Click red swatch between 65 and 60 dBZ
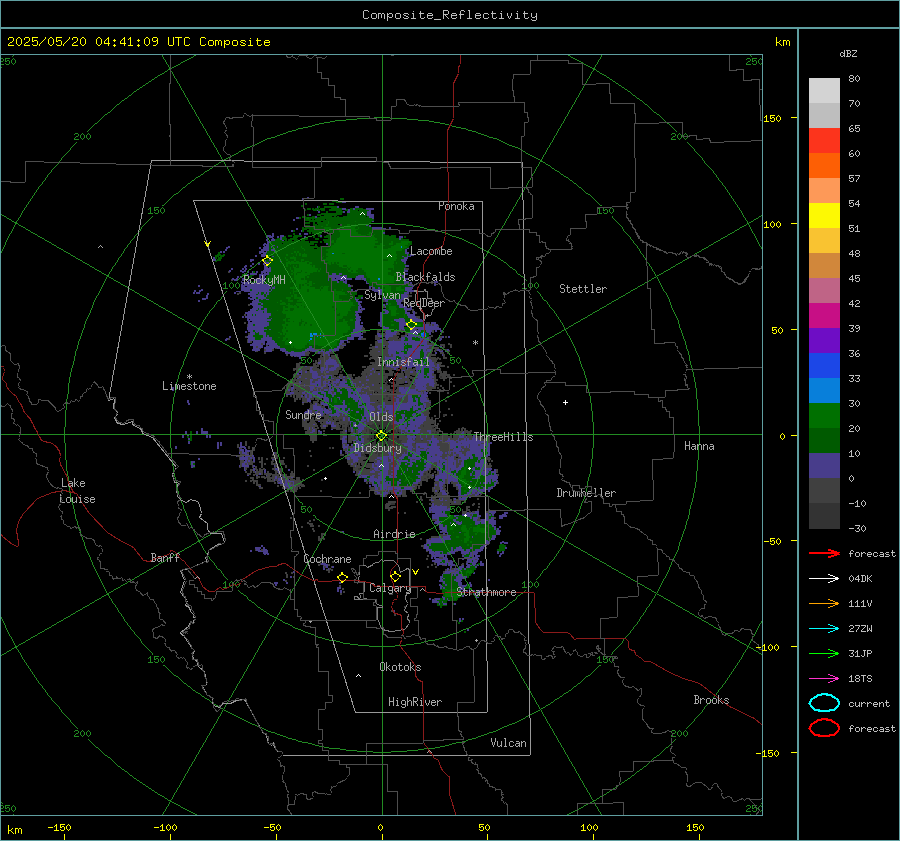Viewport: 900px width, 841px height. (824, 141)
